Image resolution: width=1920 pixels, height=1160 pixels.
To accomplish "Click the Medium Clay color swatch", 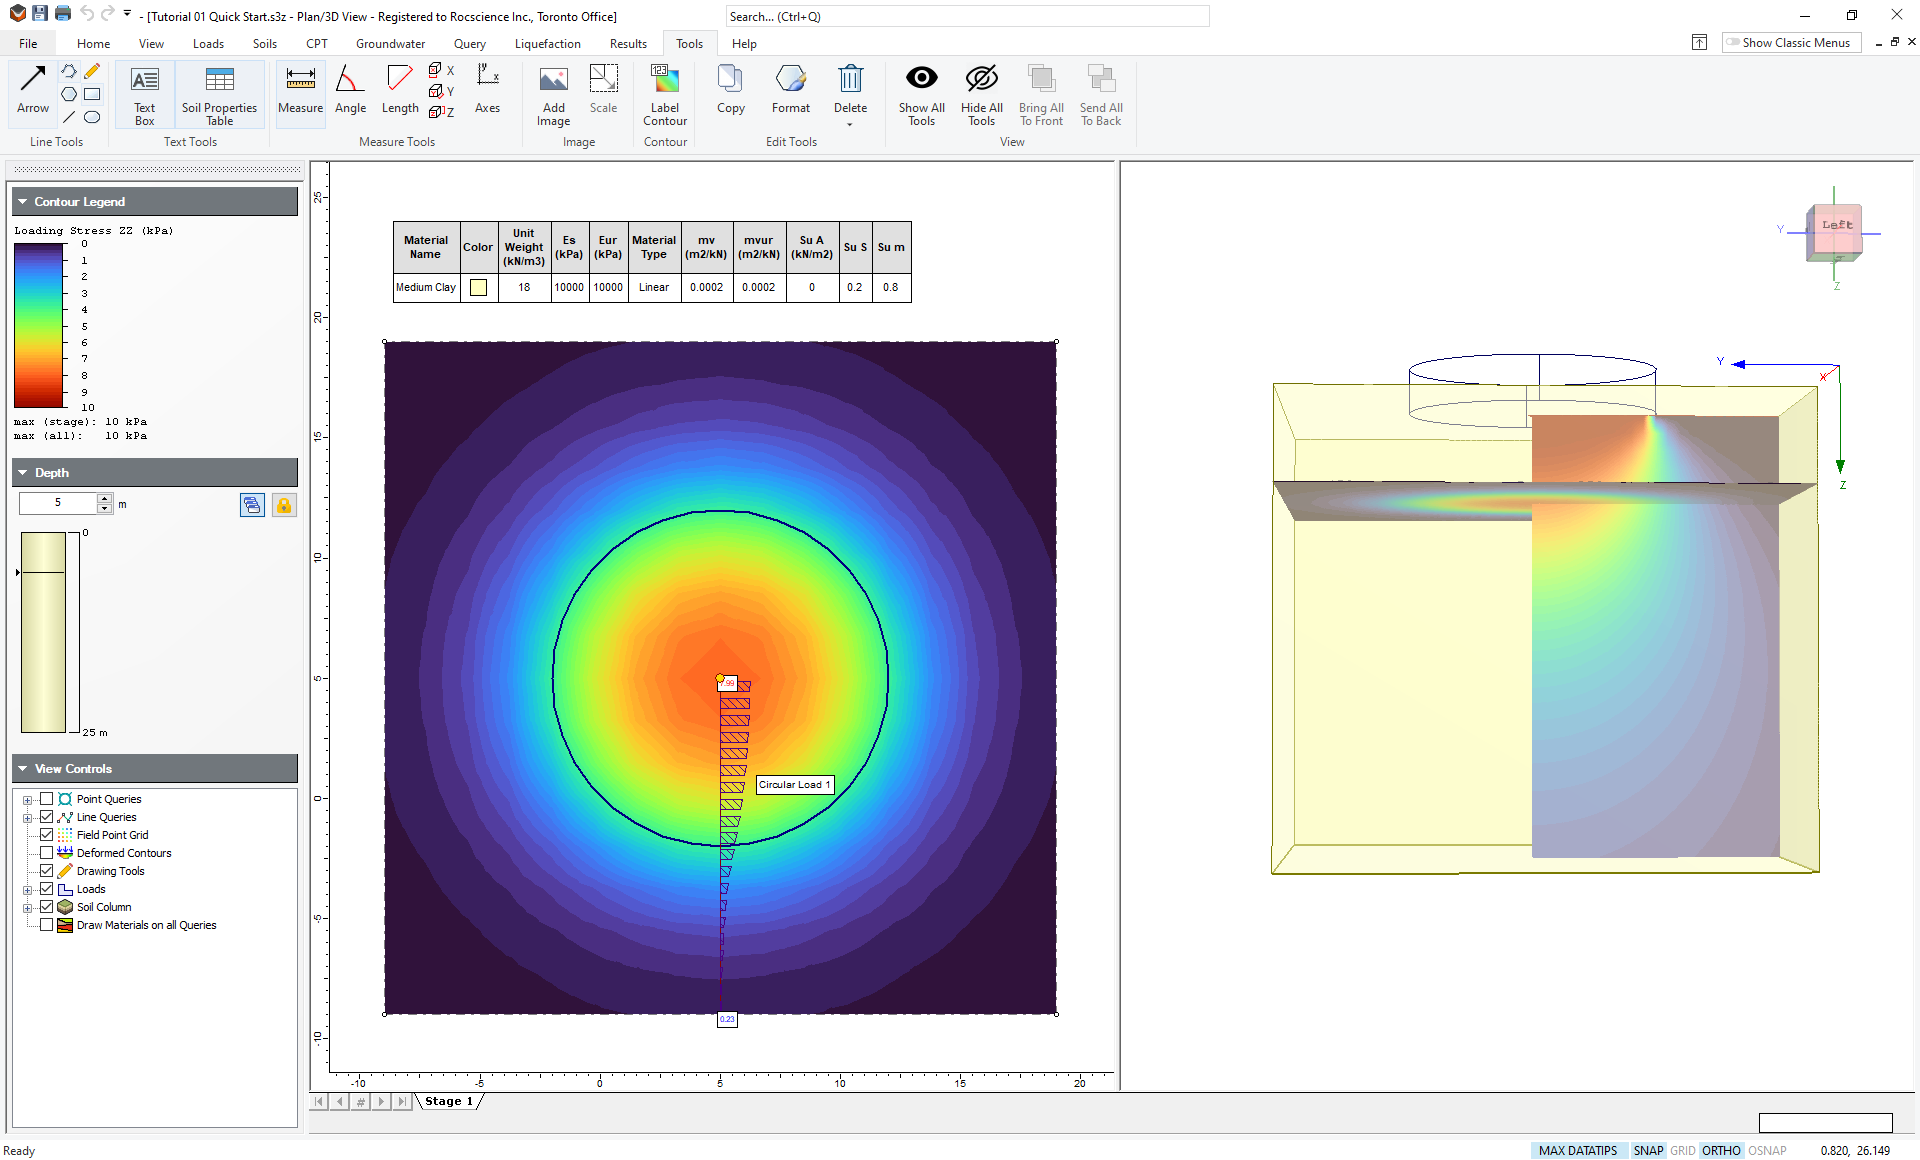I will [479, 288].
